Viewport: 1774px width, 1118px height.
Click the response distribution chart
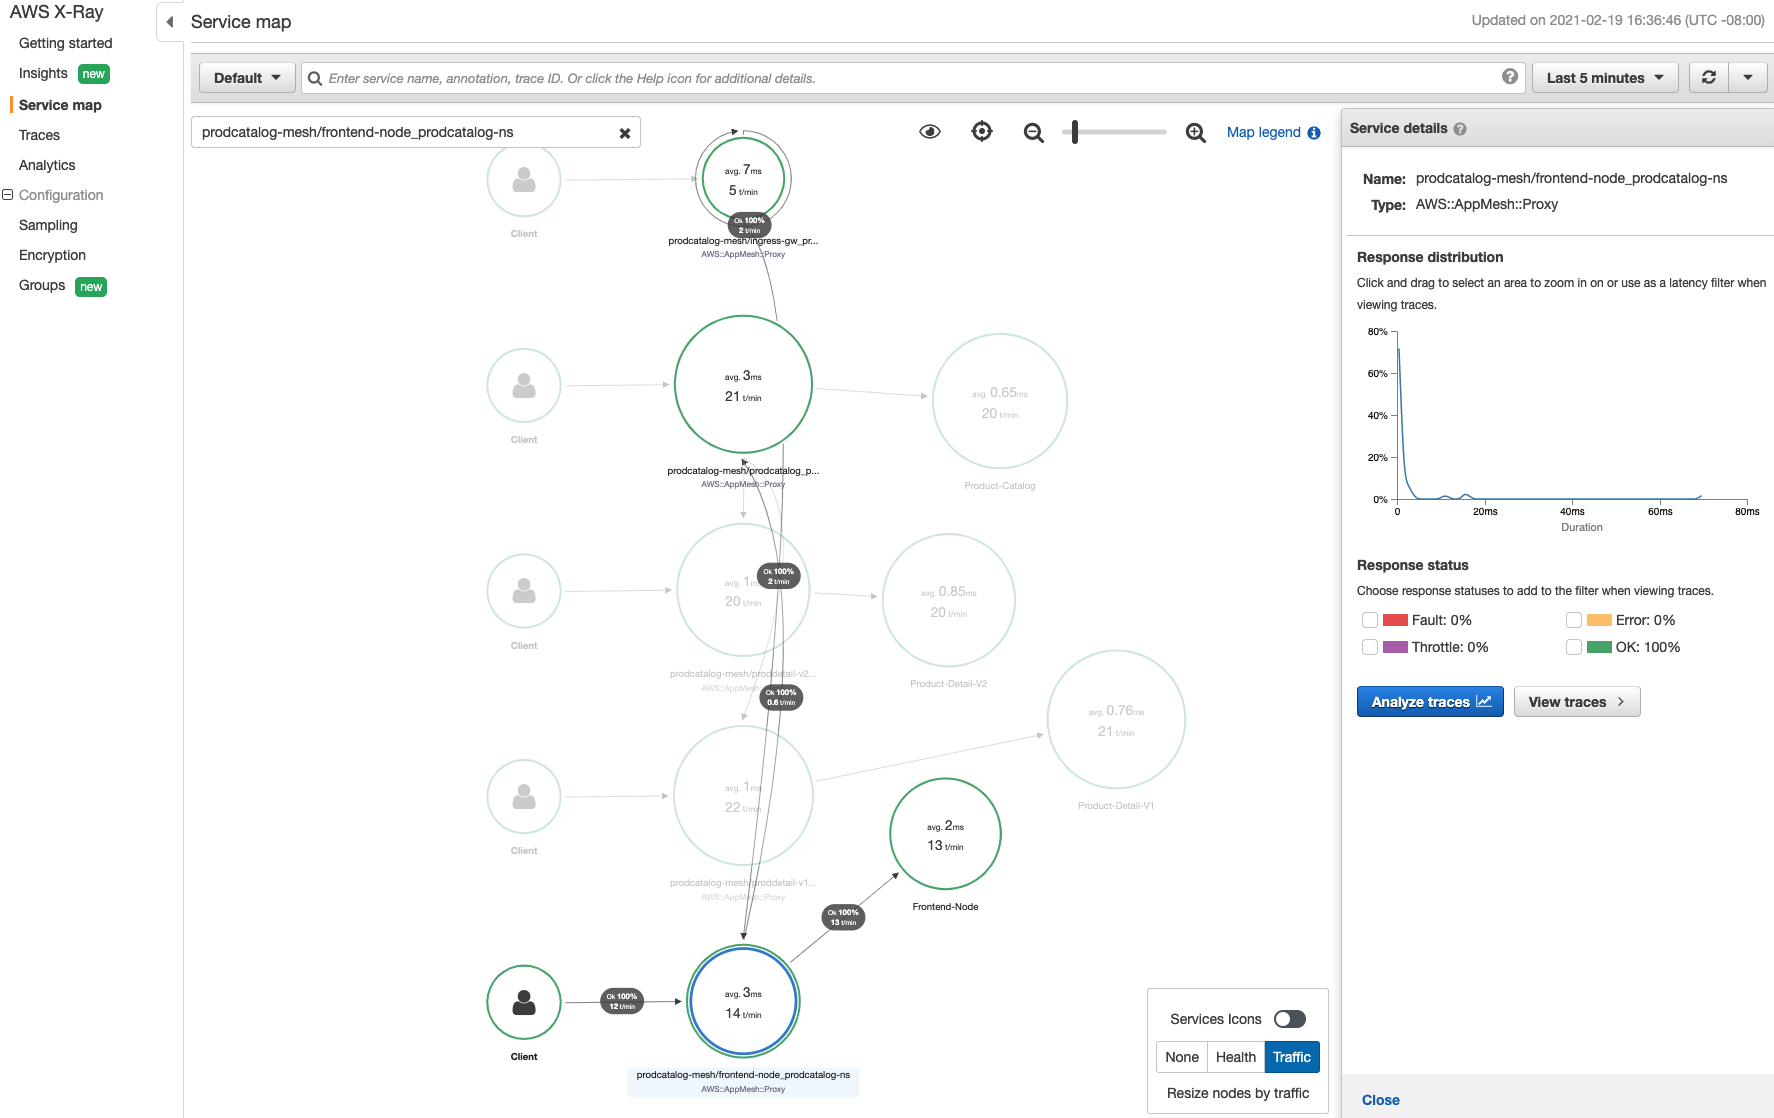pos(1571,416)
